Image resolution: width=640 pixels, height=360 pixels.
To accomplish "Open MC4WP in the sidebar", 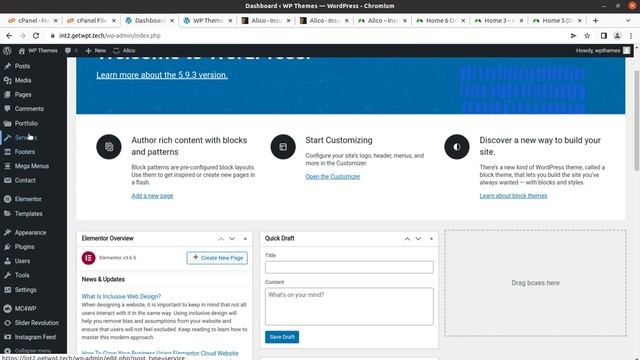I will [x=25, y=309].
